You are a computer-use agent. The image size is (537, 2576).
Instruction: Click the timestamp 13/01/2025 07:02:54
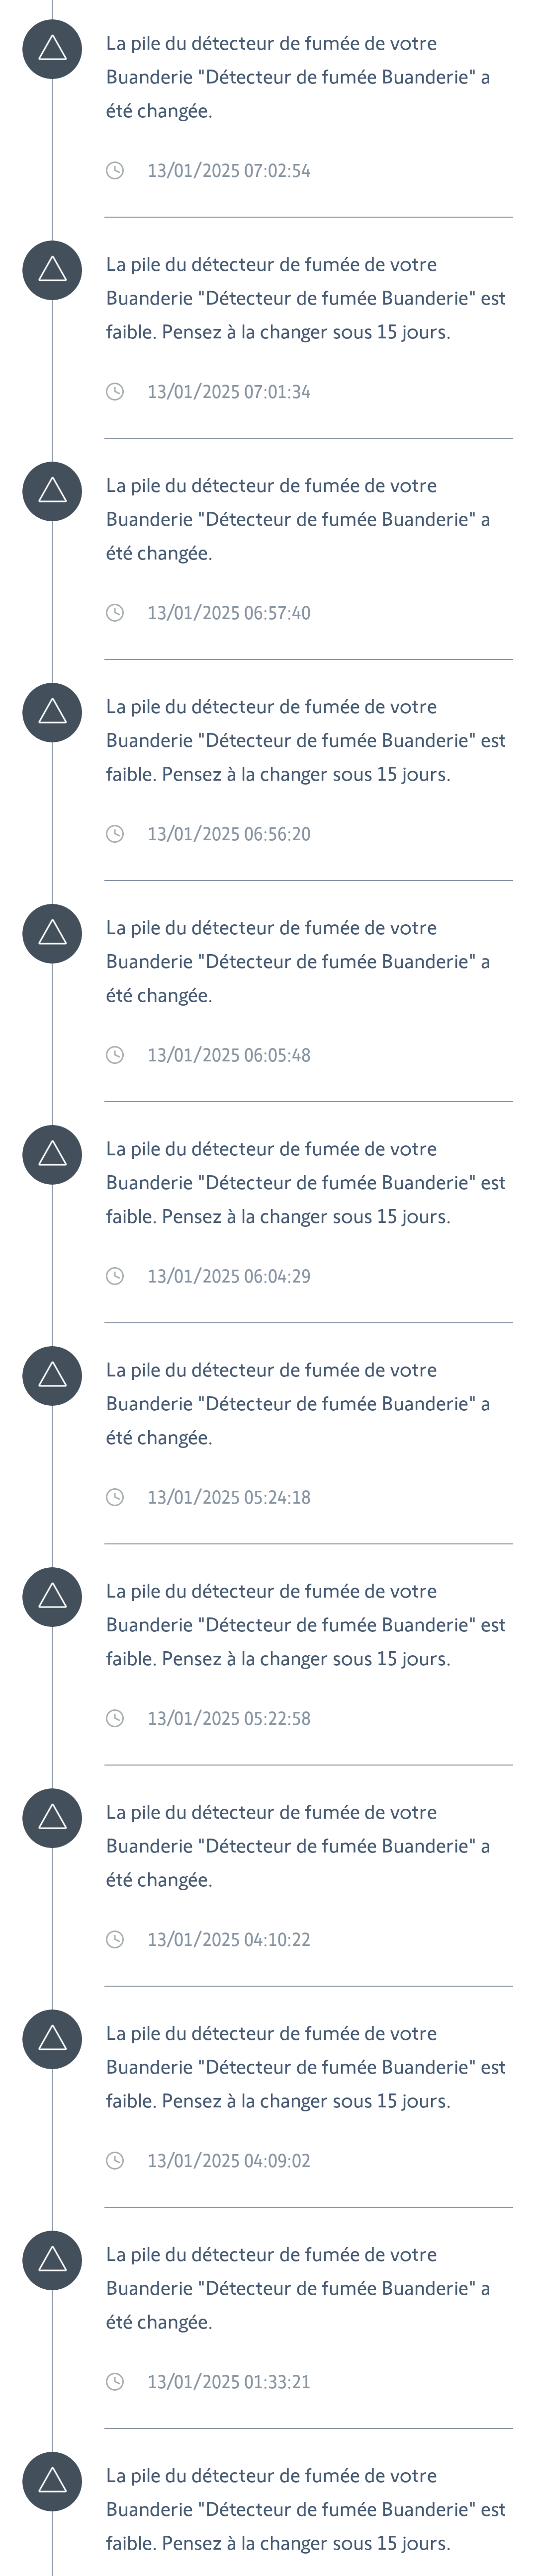[228, 171]
